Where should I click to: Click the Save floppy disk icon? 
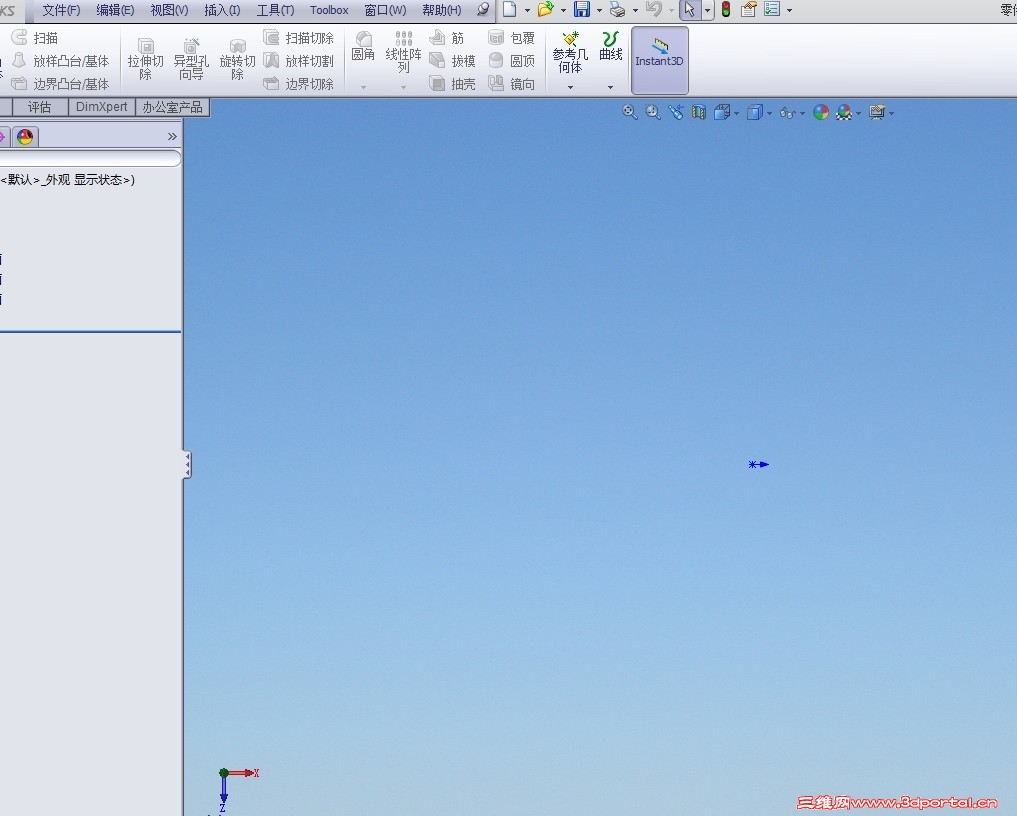pos(582,9)
